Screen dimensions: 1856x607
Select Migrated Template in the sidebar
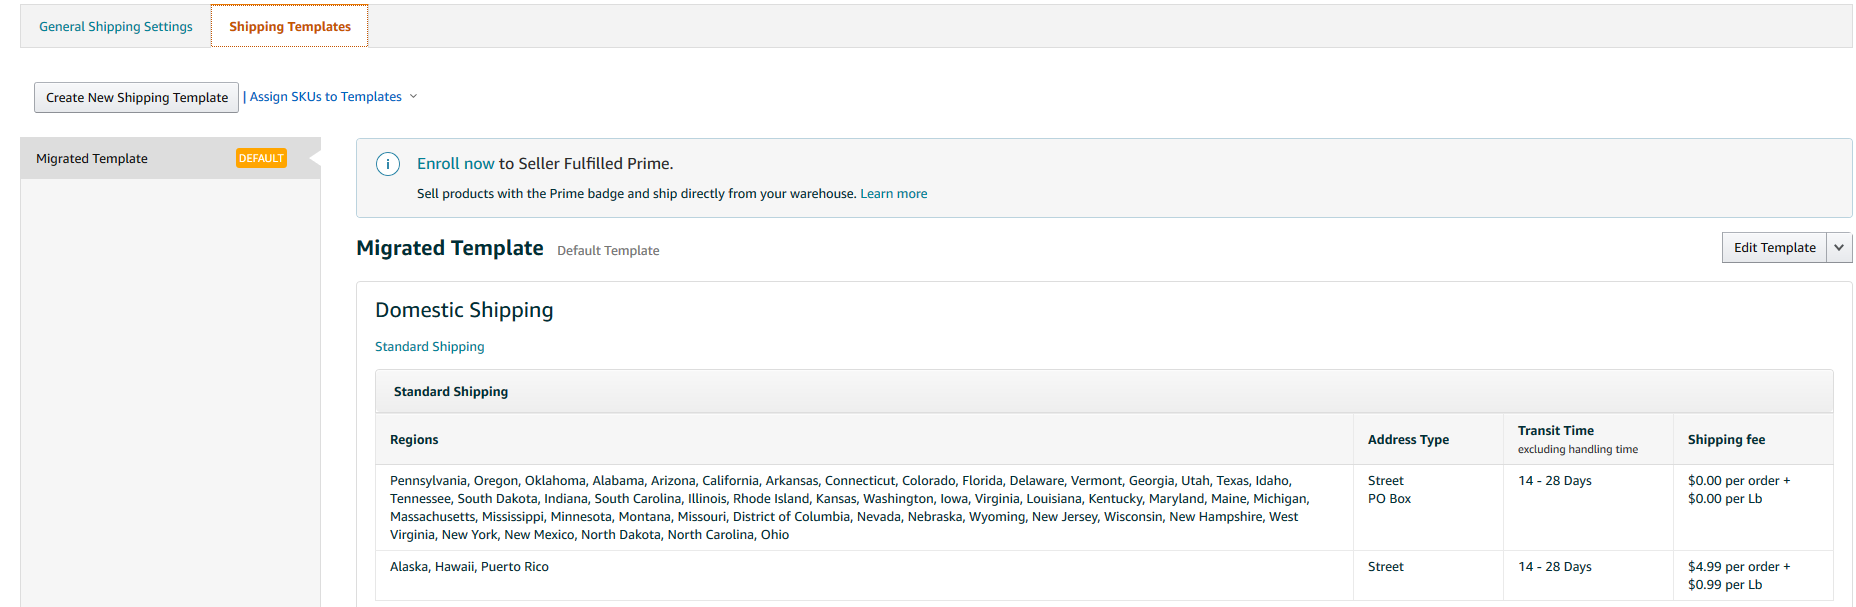92,159
